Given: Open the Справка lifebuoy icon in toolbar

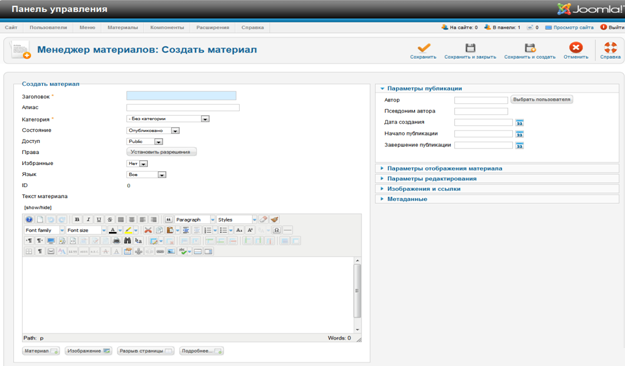Looking at the screenshot, I should 610,48.
